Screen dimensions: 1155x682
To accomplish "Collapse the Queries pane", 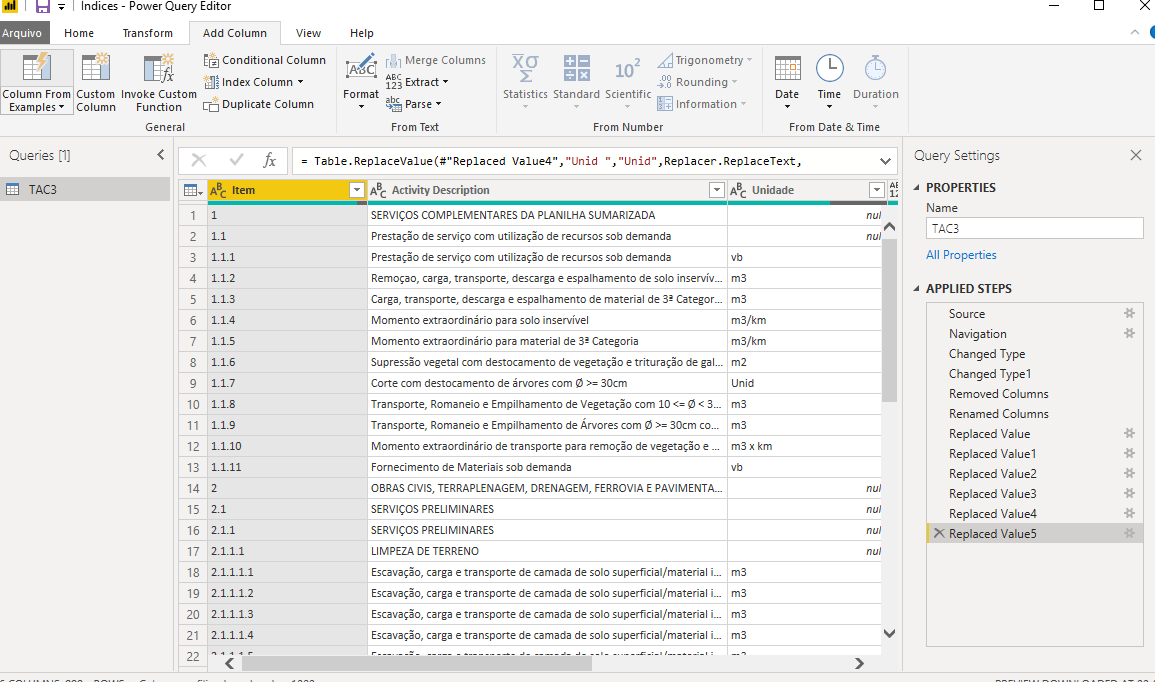I will click(x=161, y=155).
